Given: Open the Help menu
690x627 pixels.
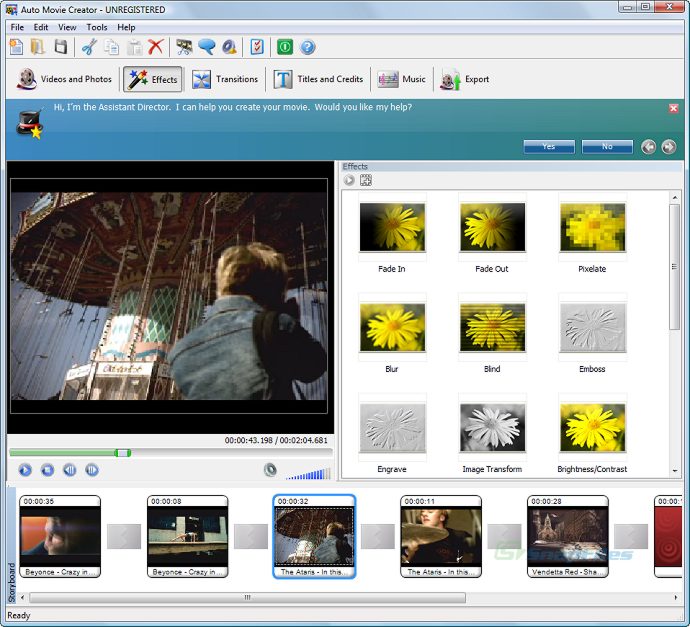Looking at the screenshot, I should [x=126, y=27].
